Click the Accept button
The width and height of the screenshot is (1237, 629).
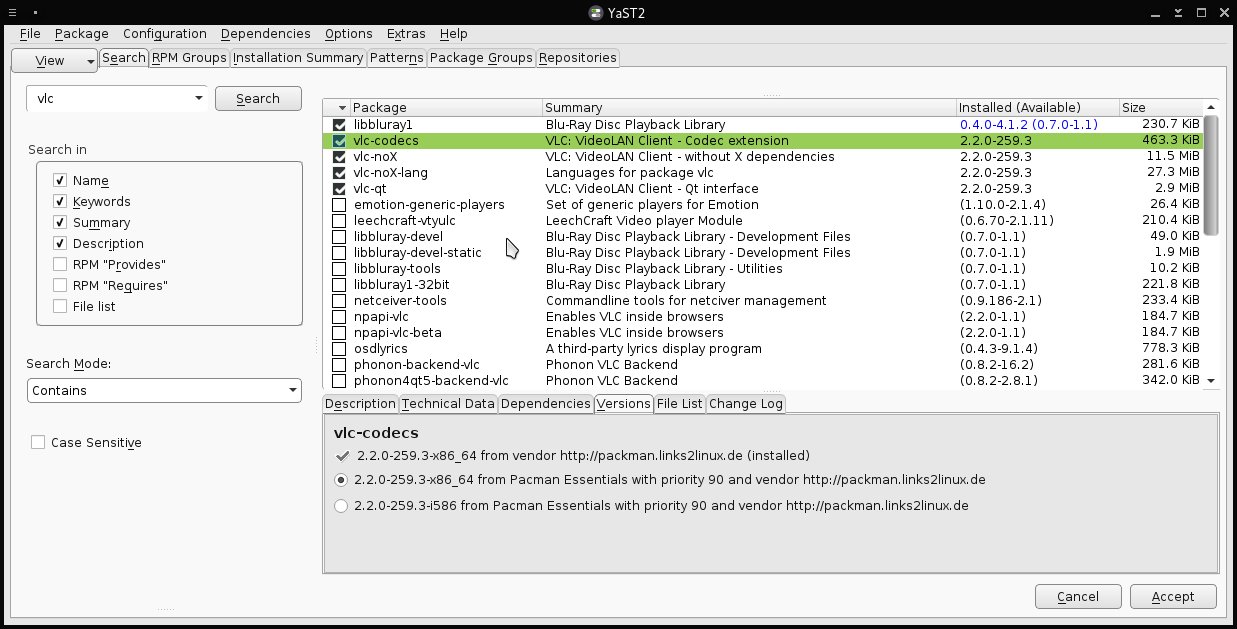tap(1173, 596)
